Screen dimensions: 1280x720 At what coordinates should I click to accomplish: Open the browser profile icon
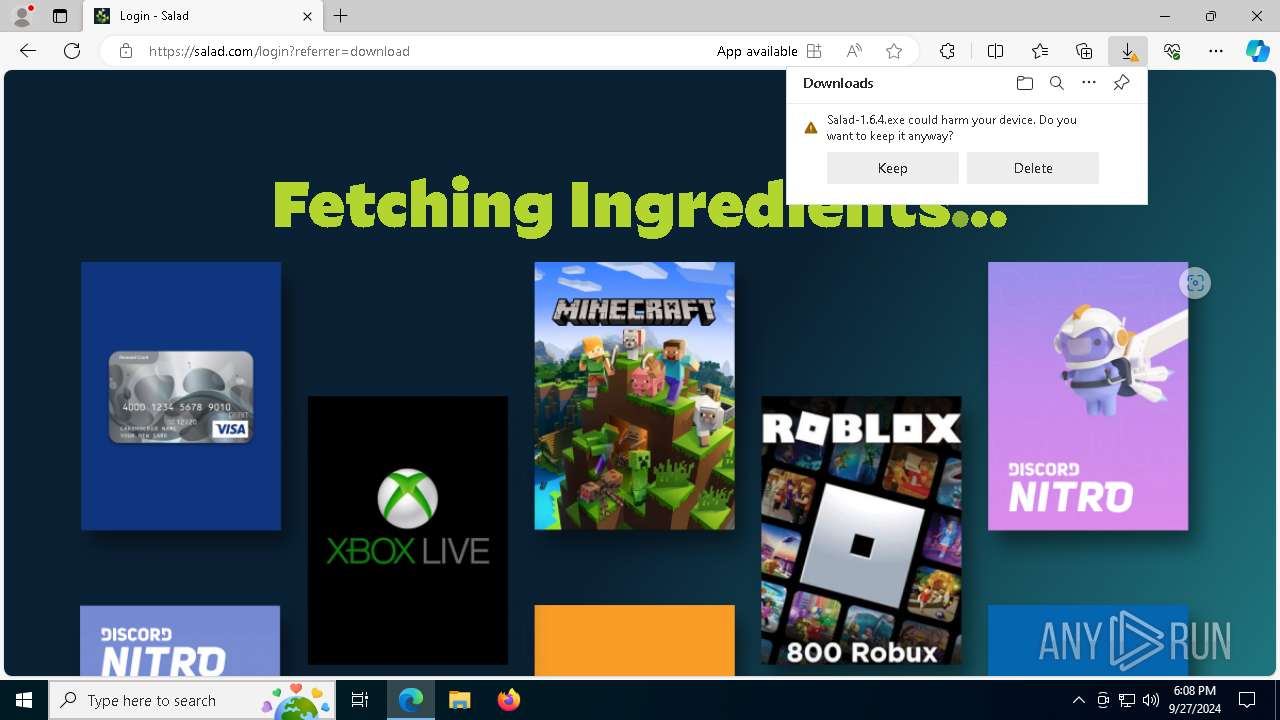tap(21, 16)
